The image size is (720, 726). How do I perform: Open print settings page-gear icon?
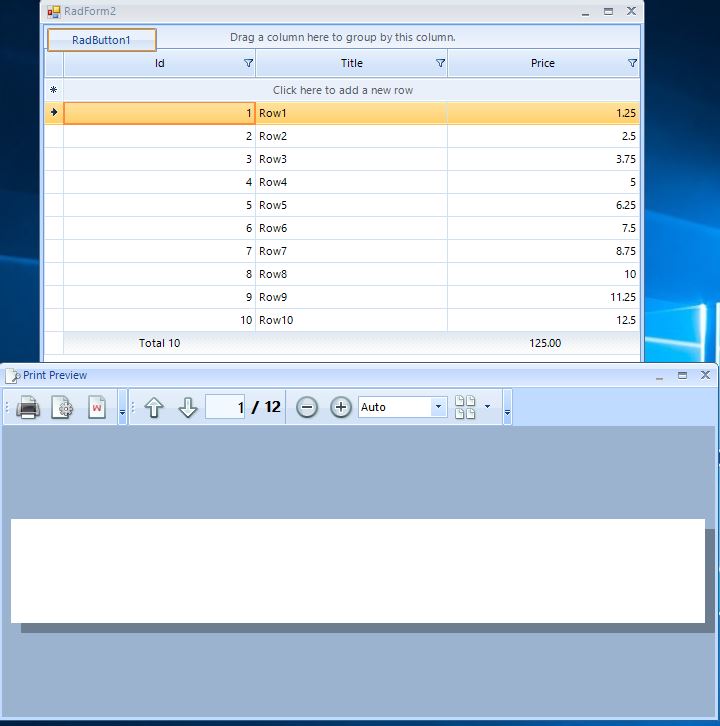pos(62,407)
